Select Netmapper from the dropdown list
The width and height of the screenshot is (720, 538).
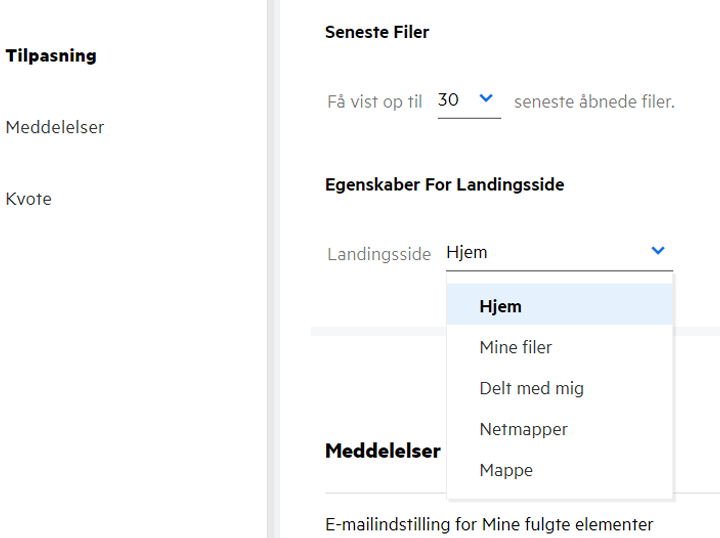[523, 429]
